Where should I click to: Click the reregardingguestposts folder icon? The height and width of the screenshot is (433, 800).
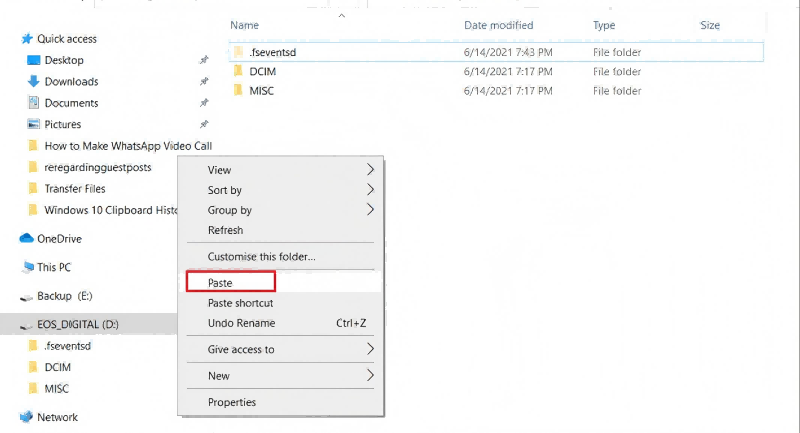[x=33, y=167]
